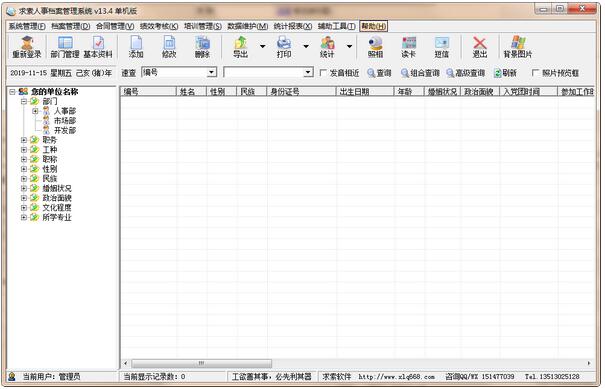Collapse the 您的单位名称 root node
605x389 pixels.
(12, 92)
